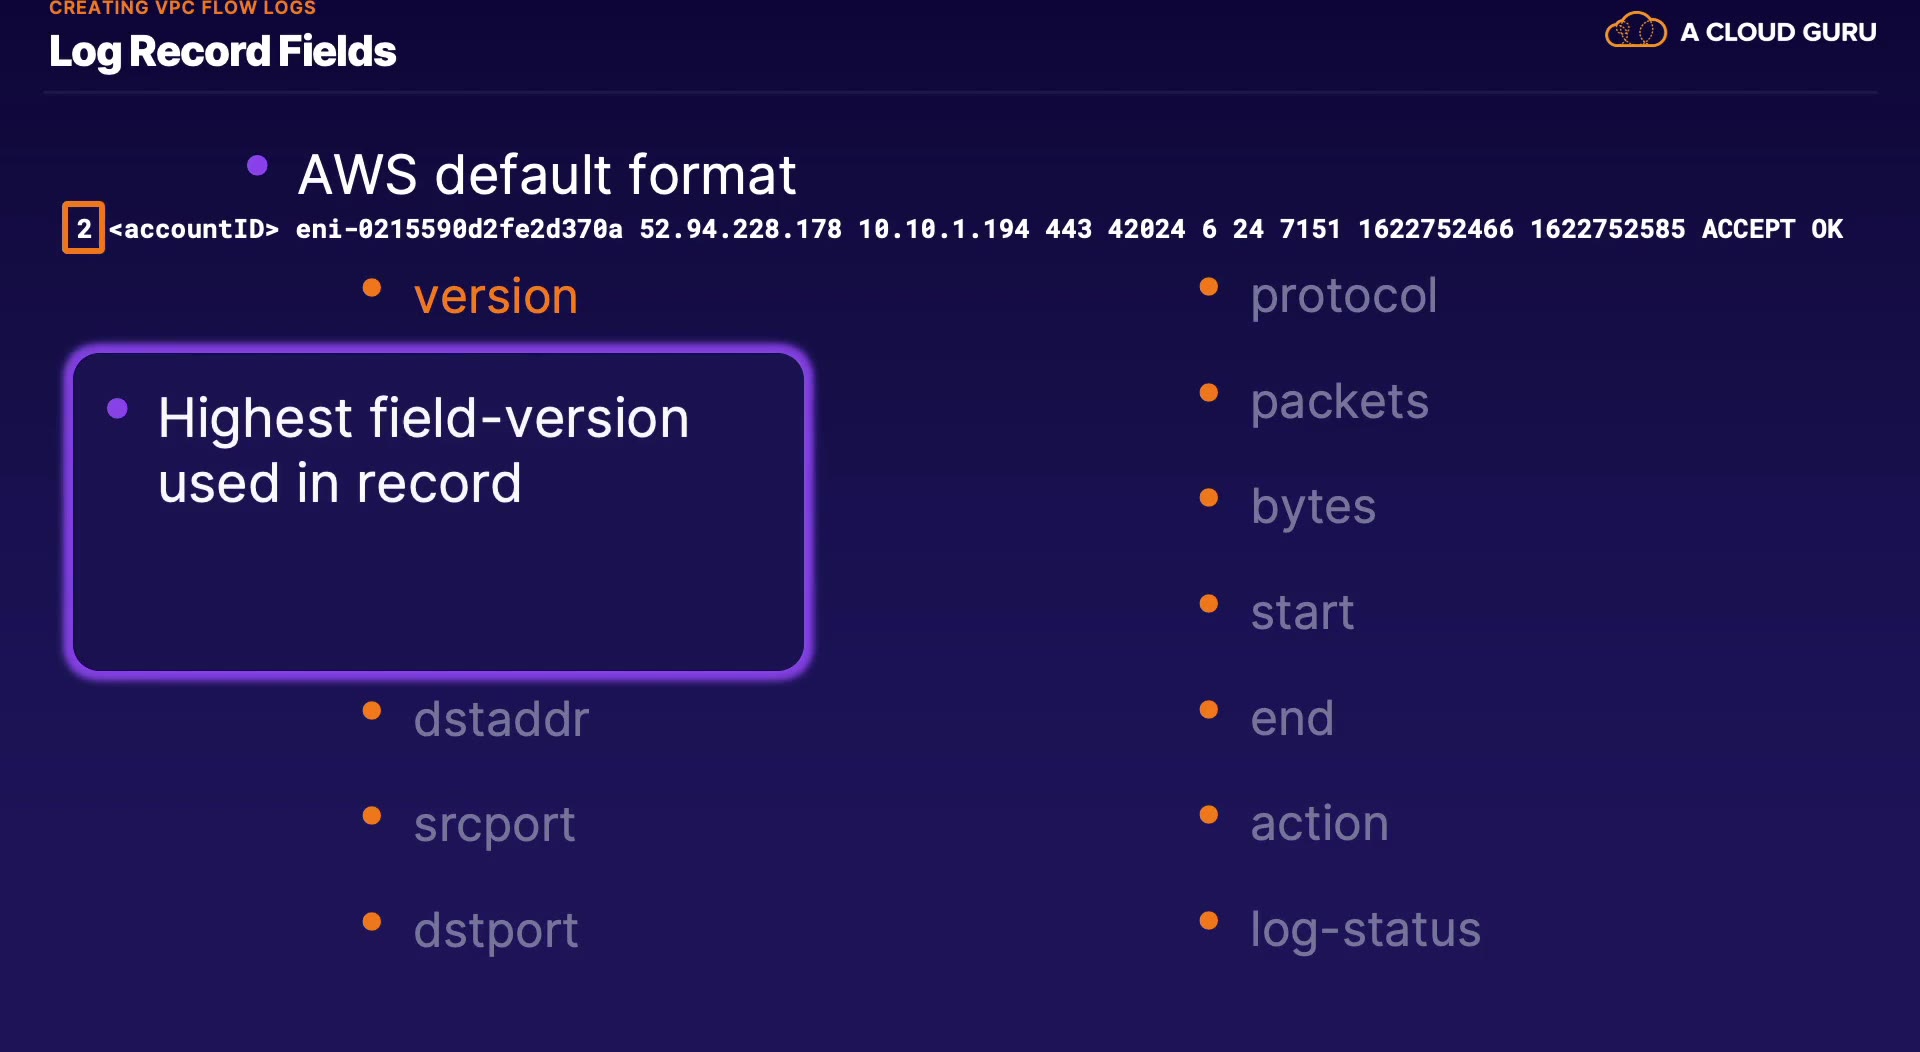
Task: Select the 'start' field label
Action: click(1302, 612)
